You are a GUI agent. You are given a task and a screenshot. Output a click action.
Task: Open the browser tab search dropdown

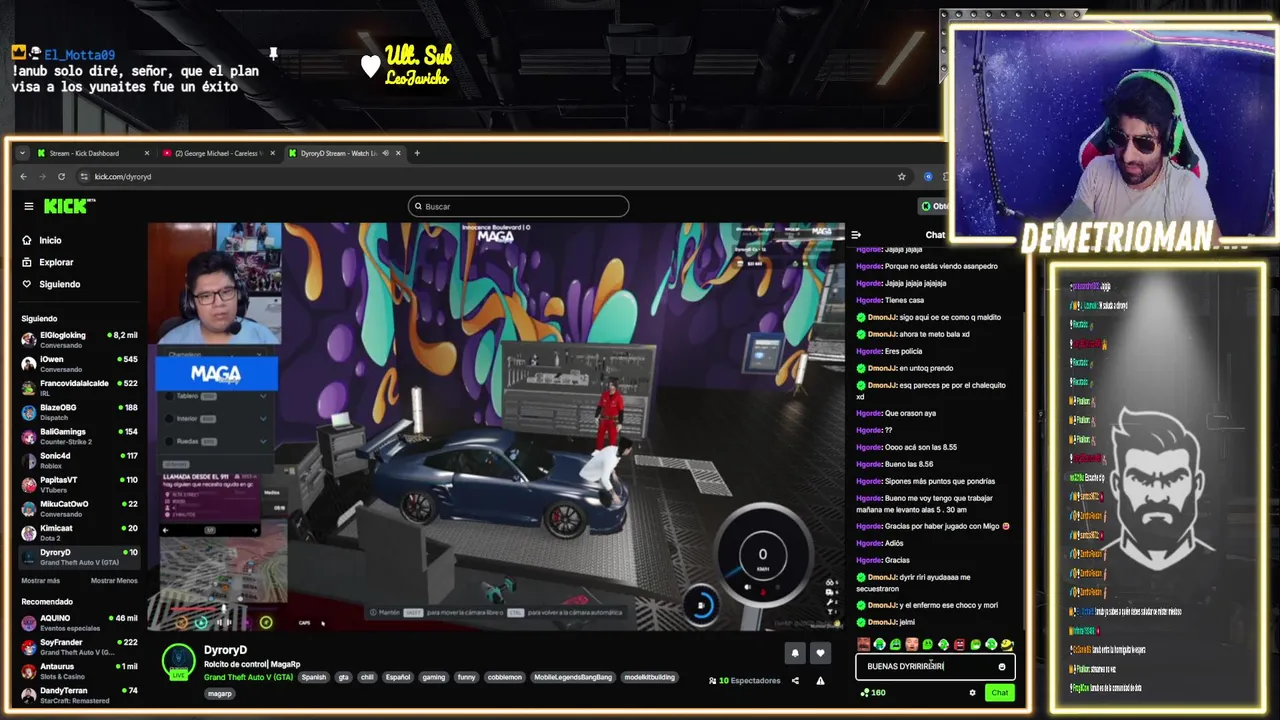pos(22,153)
